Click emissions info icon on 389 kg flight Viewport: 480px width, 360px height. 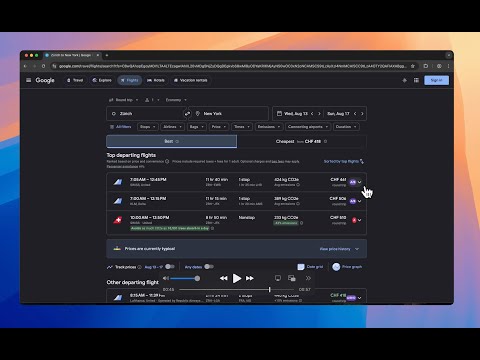coord(298,204)
